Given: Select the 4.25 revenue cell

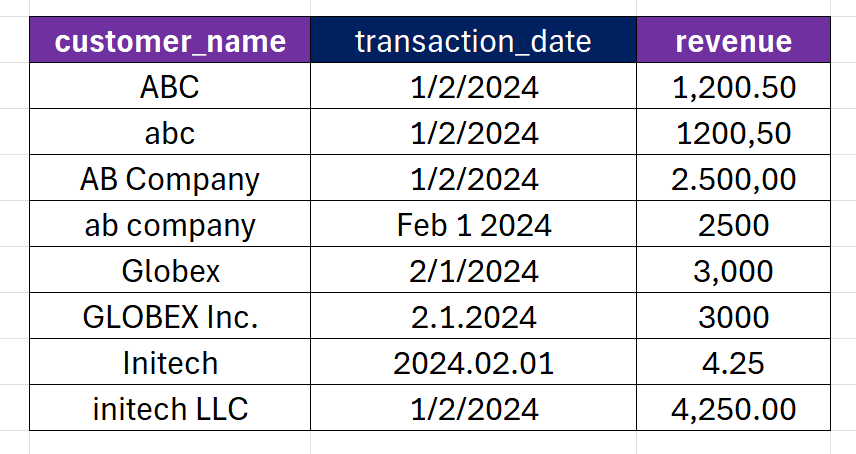Looking at the screenshot, I should click(733, 362).
